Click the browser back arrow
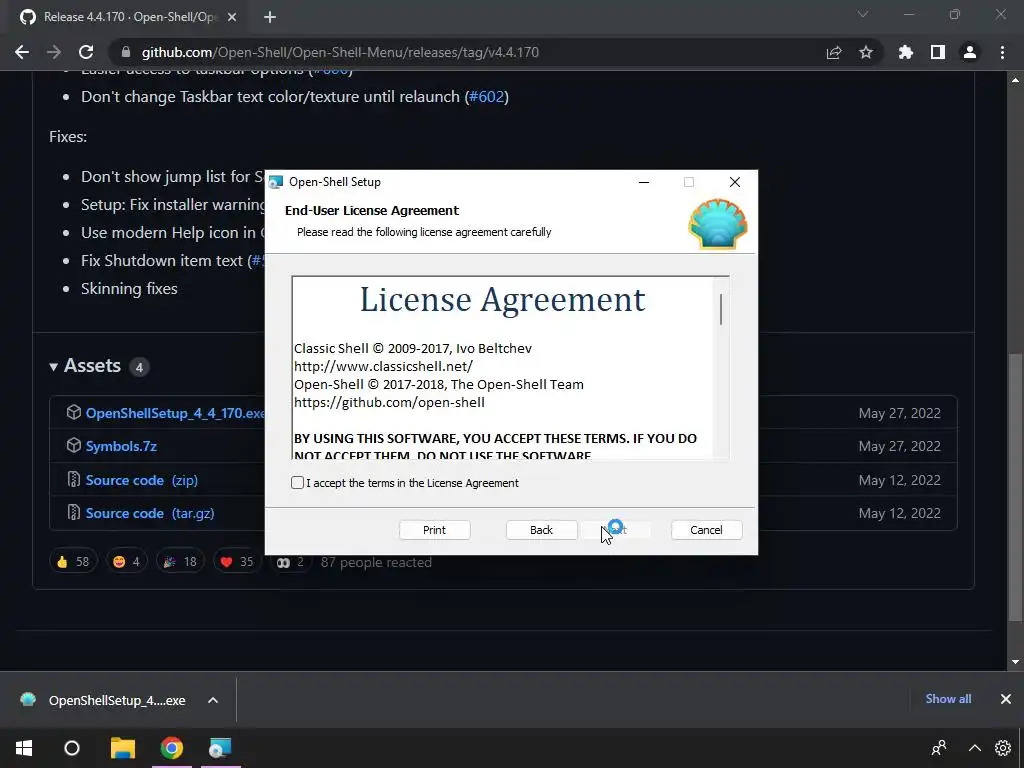Image resolution: width=1024 pixels, height=768 pixels. coord(22,52)
